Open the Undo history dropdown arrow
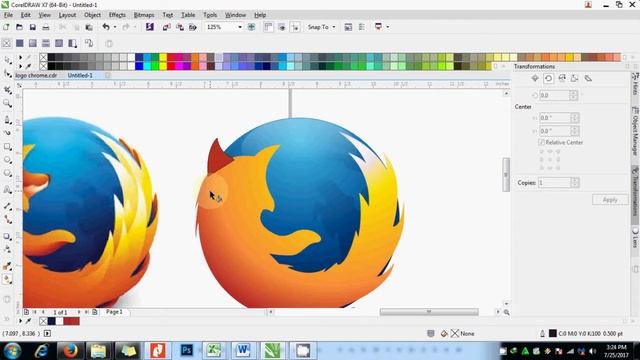The width and height of the screenshot is (640, 360). [x=115, y=27]
